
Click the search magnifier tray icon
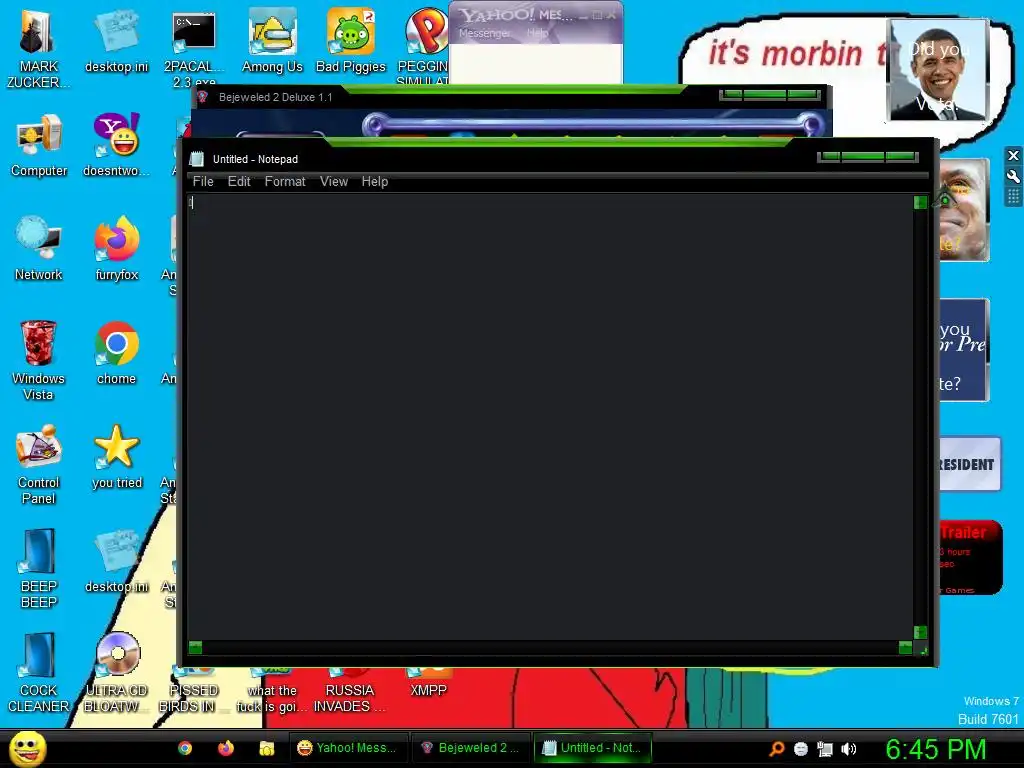coord(776,749)
